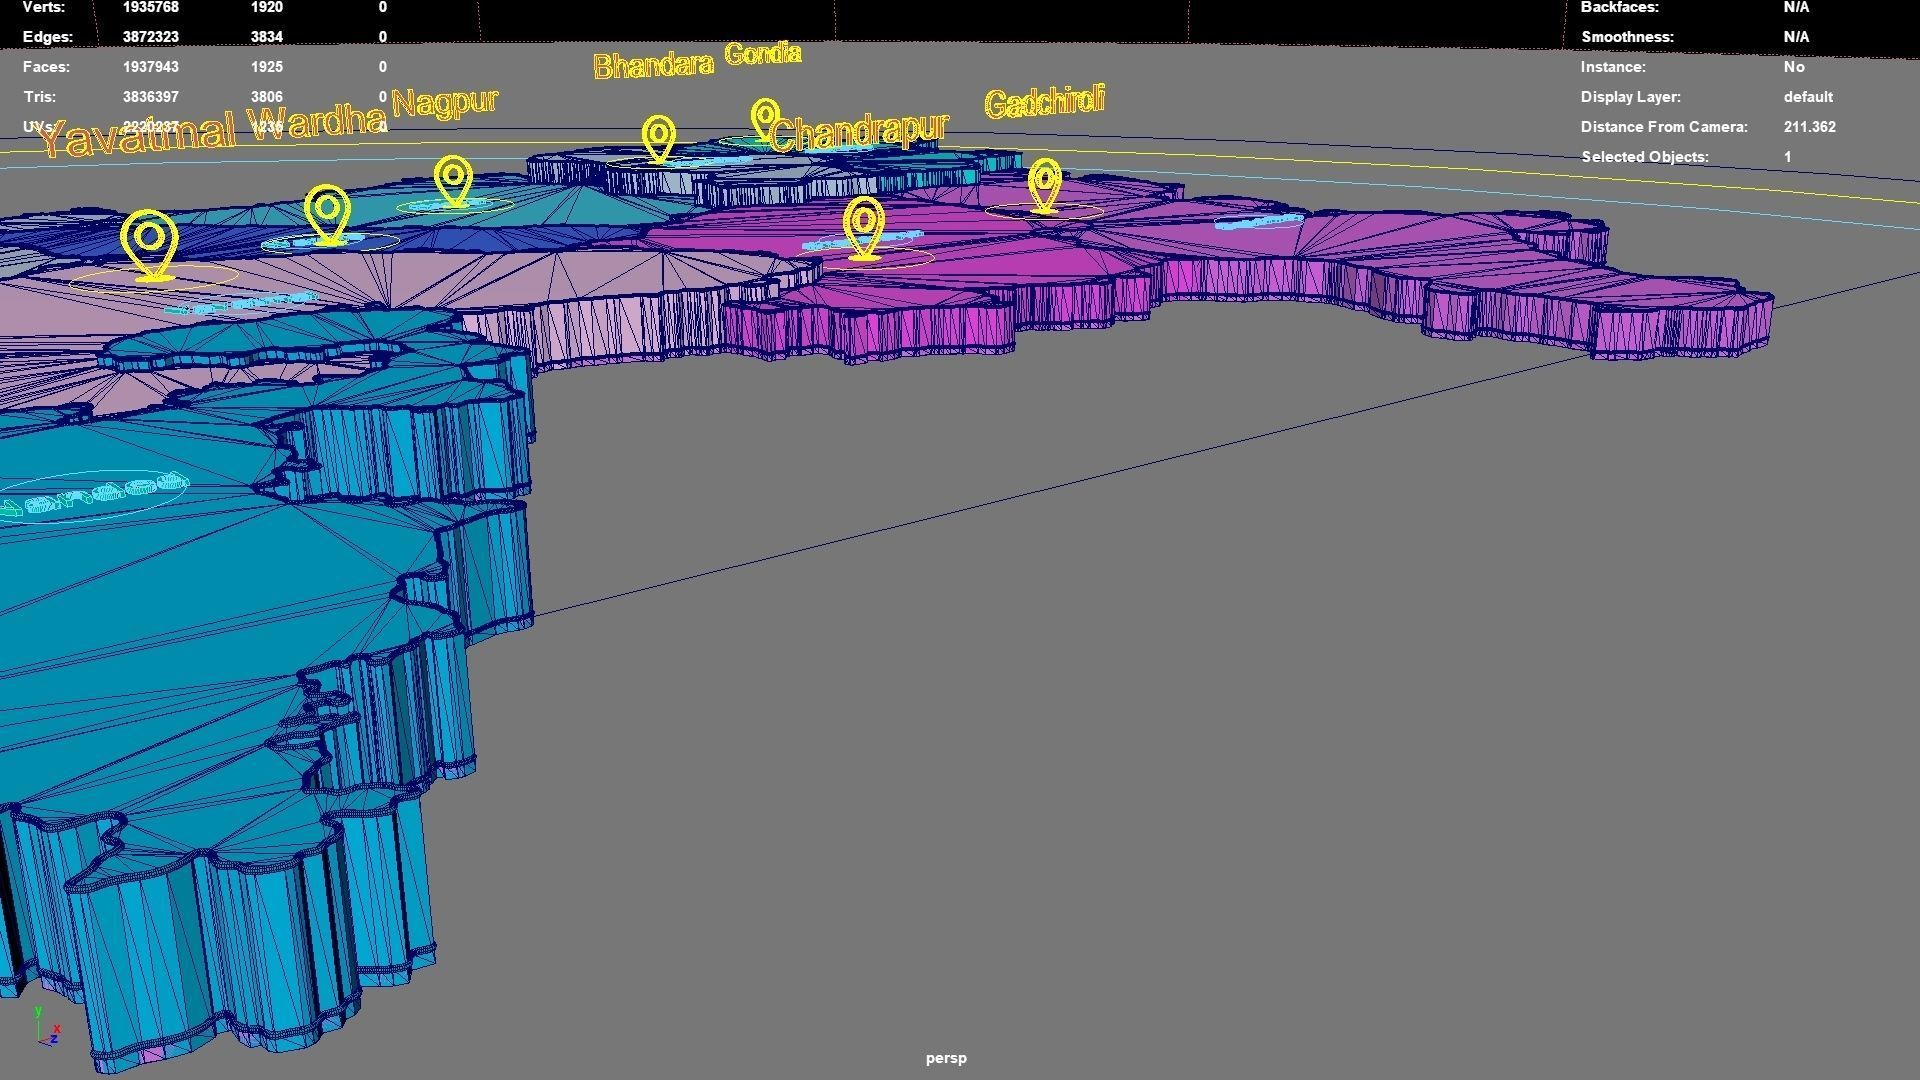Click the Selected Objects HUD entry
The width and height of the screenshot is (1920, 1080).
[x=1644, y=157]
